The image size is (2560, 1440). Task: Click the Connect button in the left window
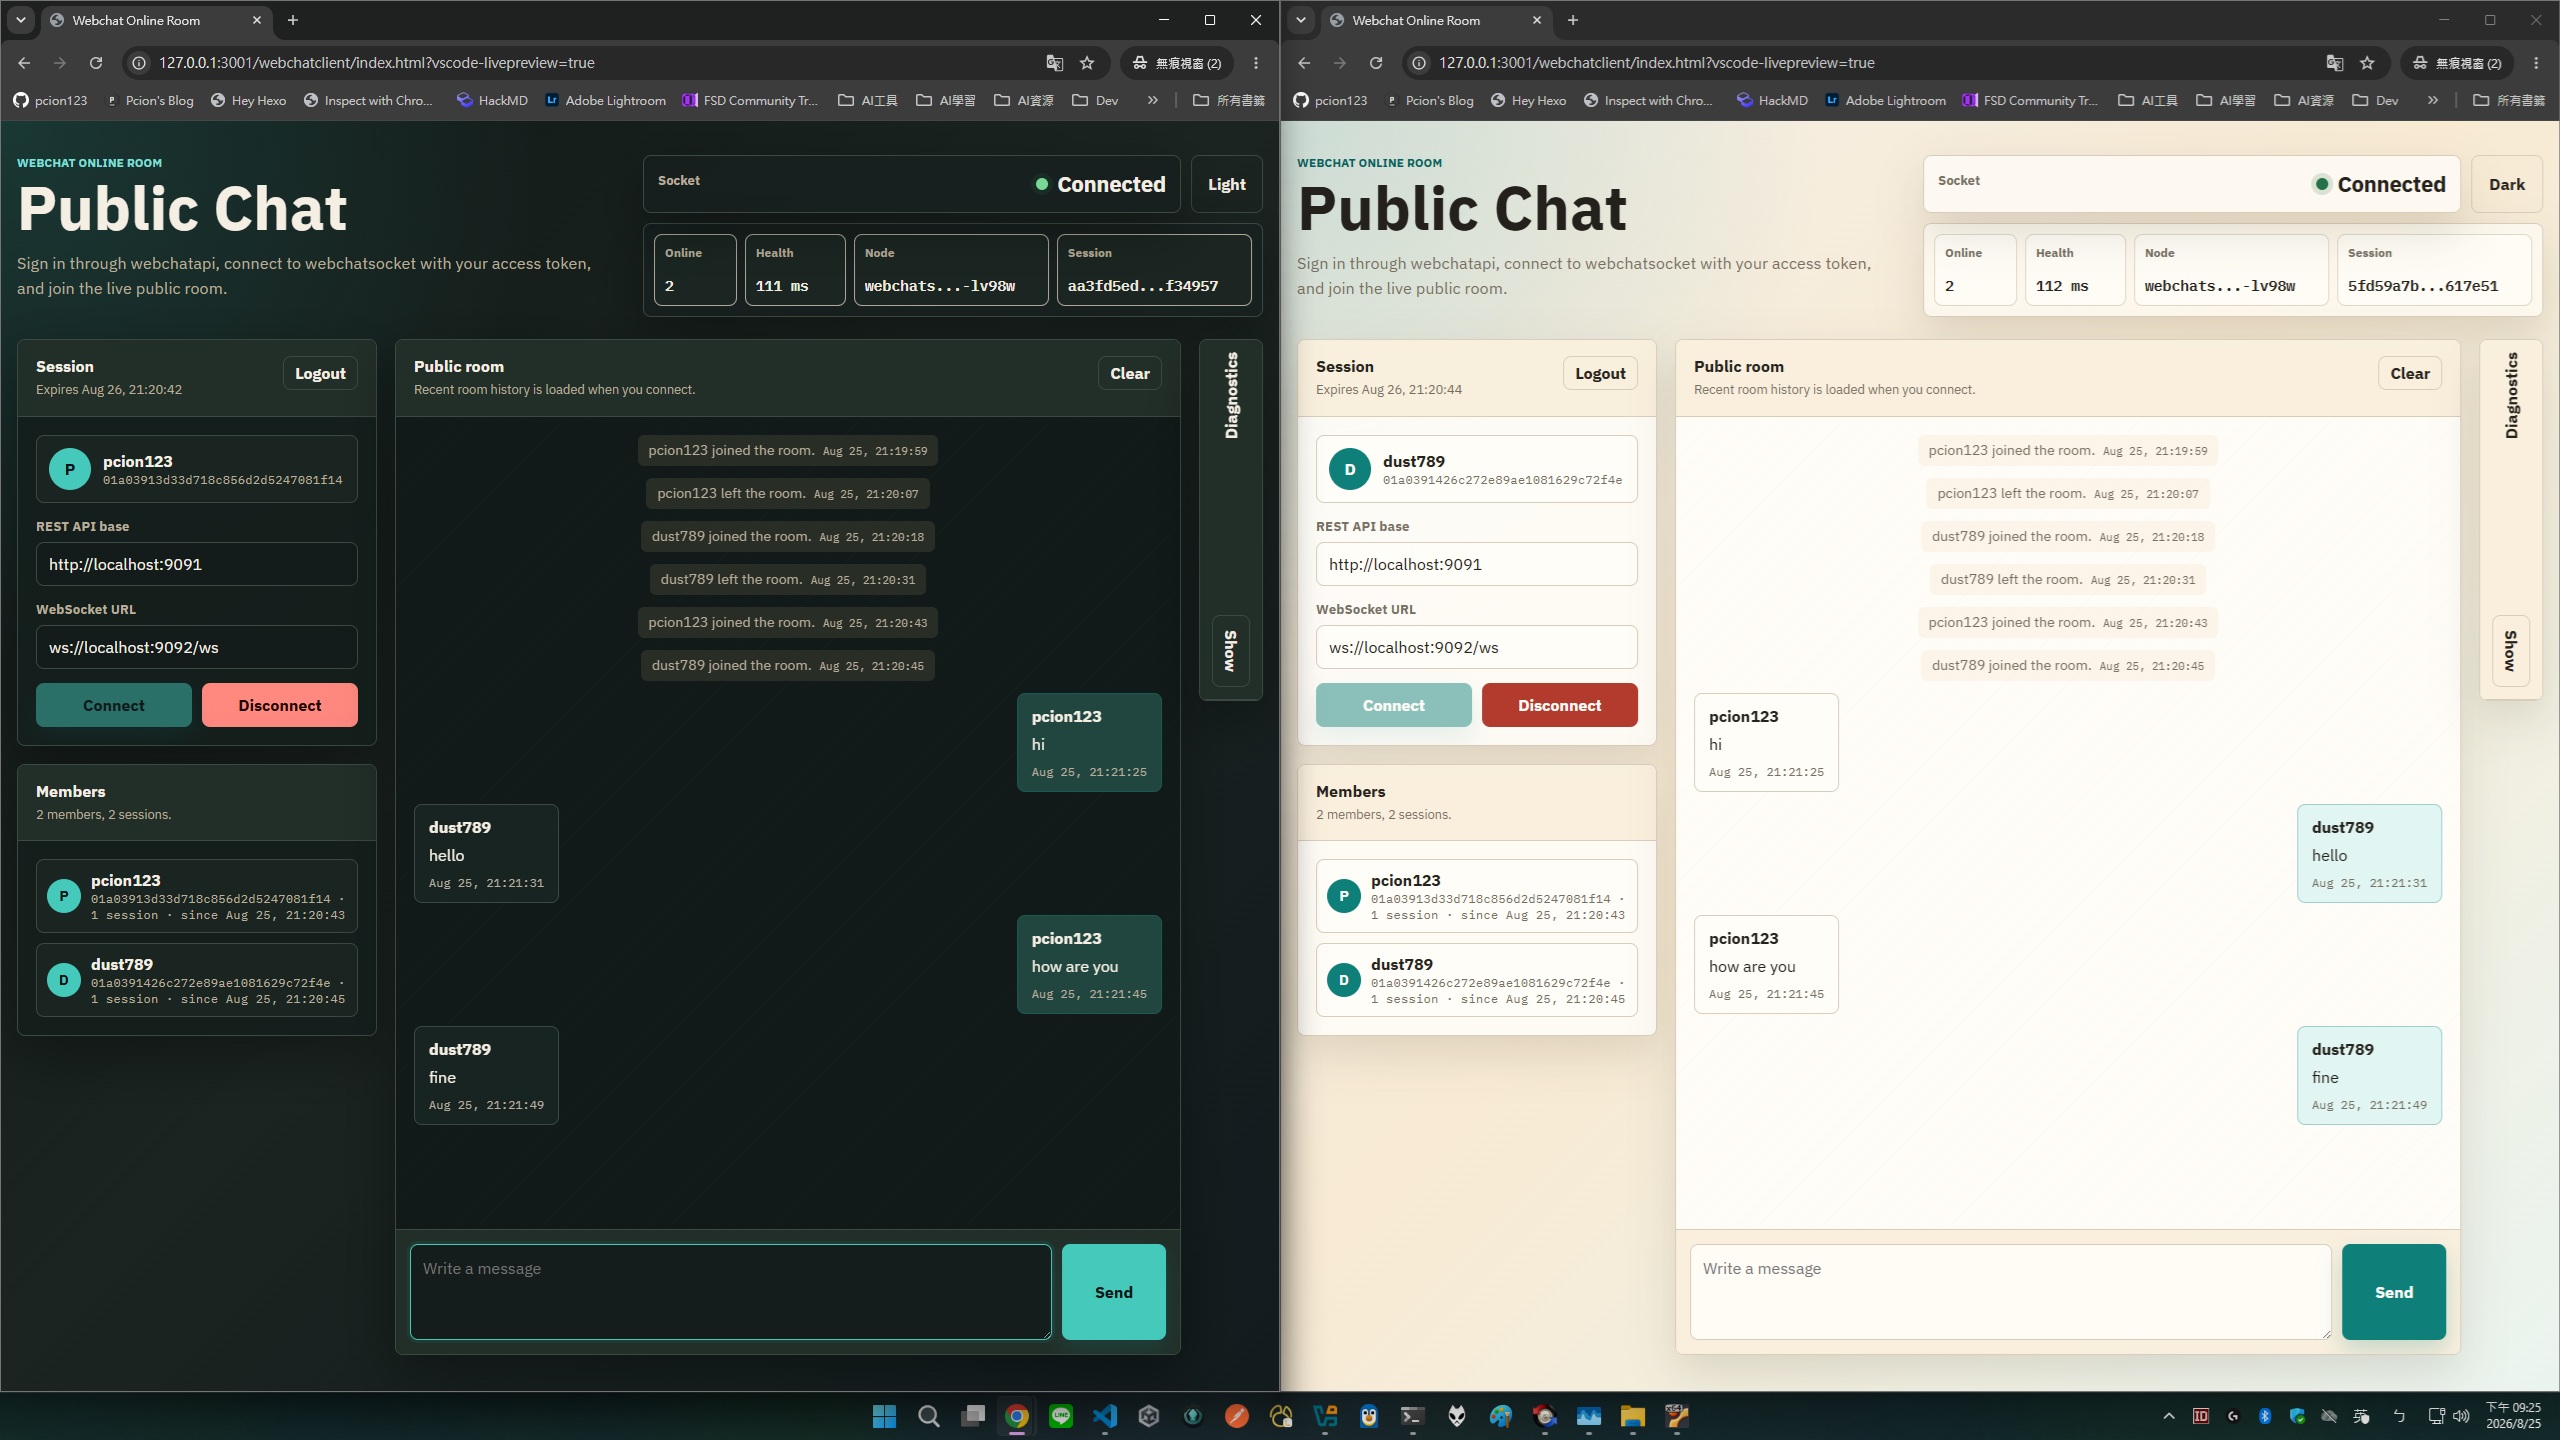(114, 705)
